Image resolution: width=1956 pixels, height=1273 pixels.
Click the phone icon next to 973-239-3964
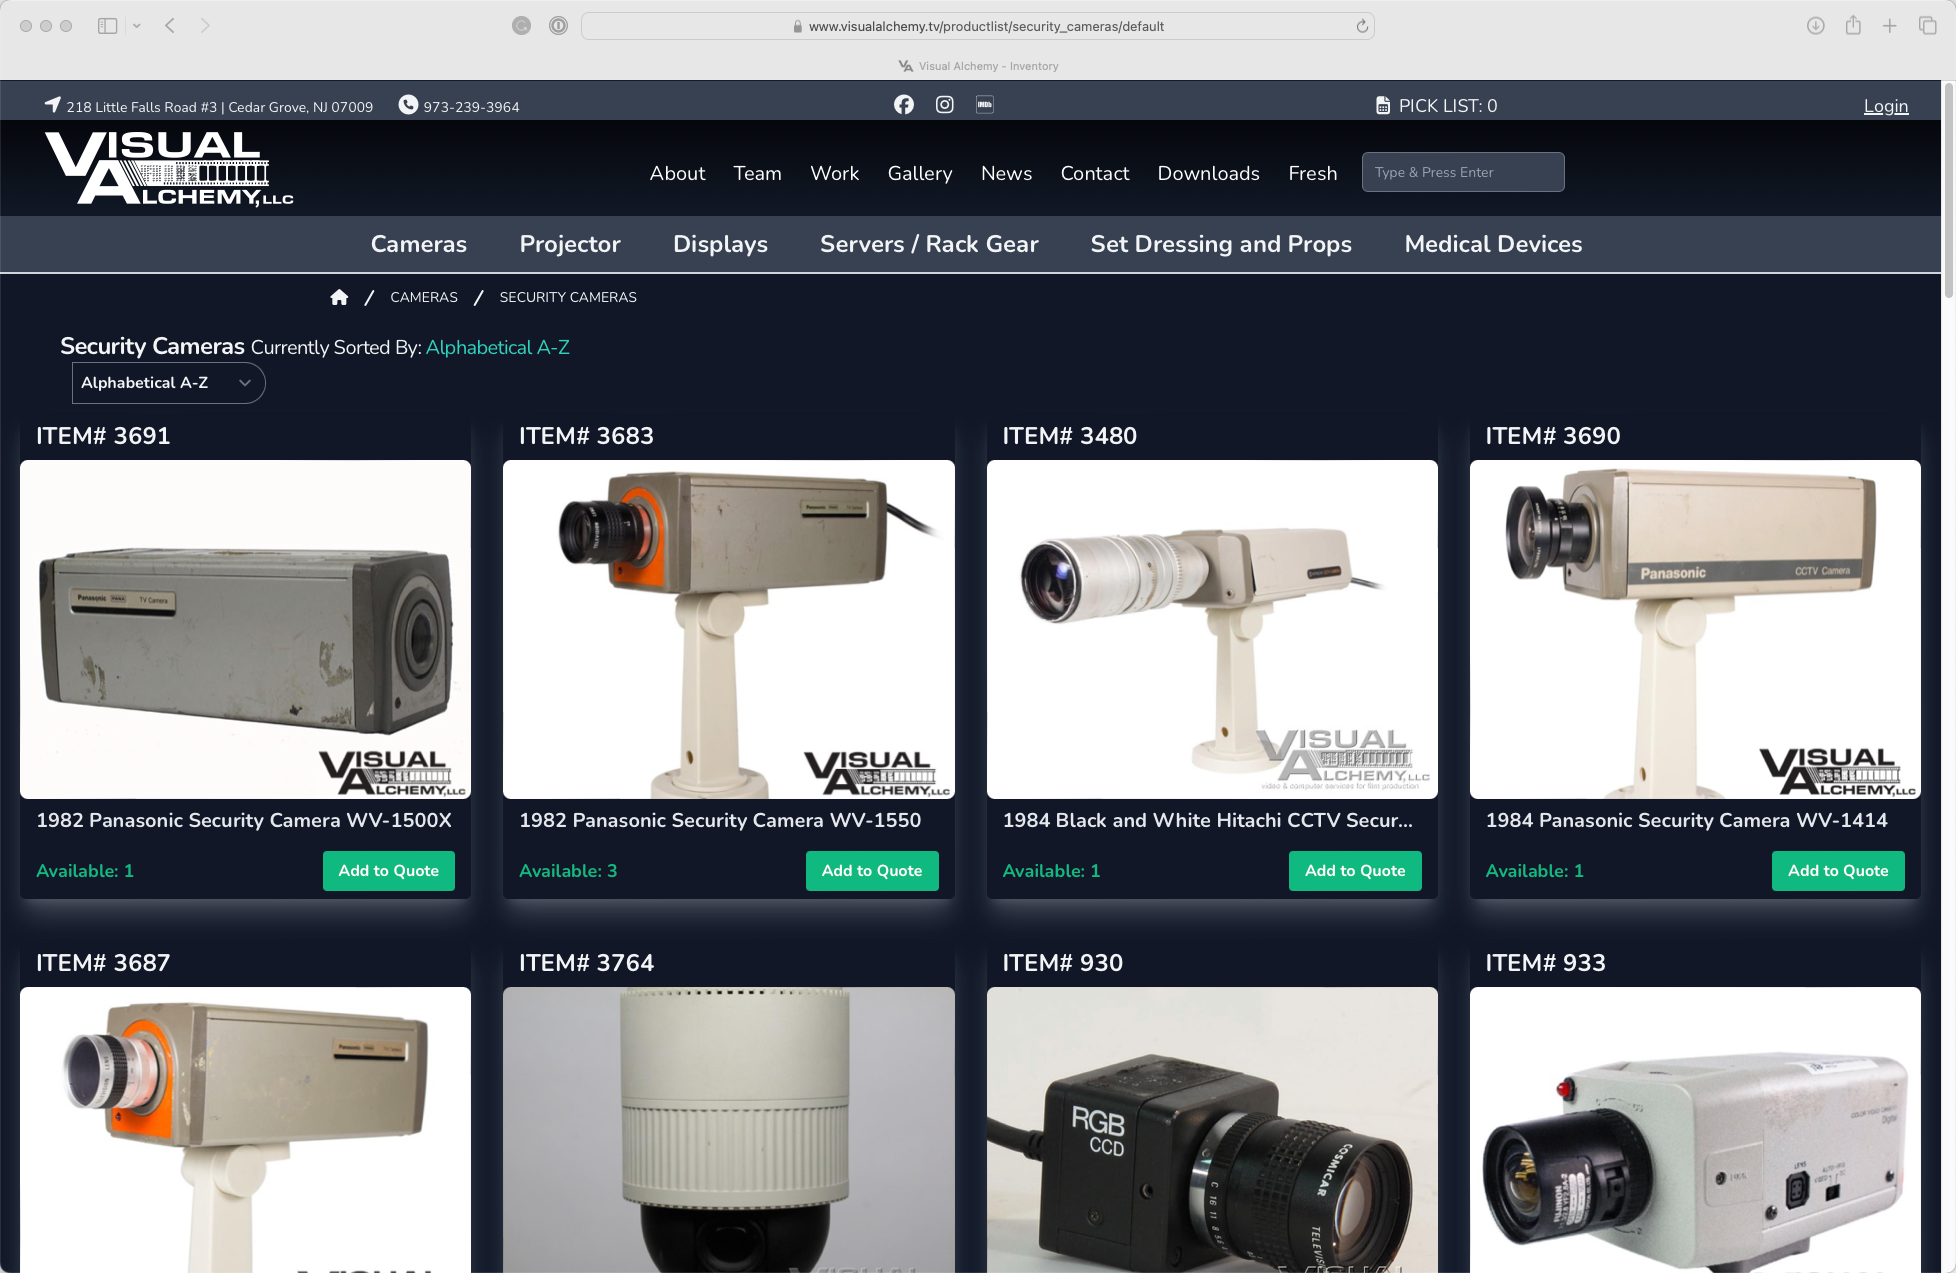pyautogui.click(x=408, y=105)
